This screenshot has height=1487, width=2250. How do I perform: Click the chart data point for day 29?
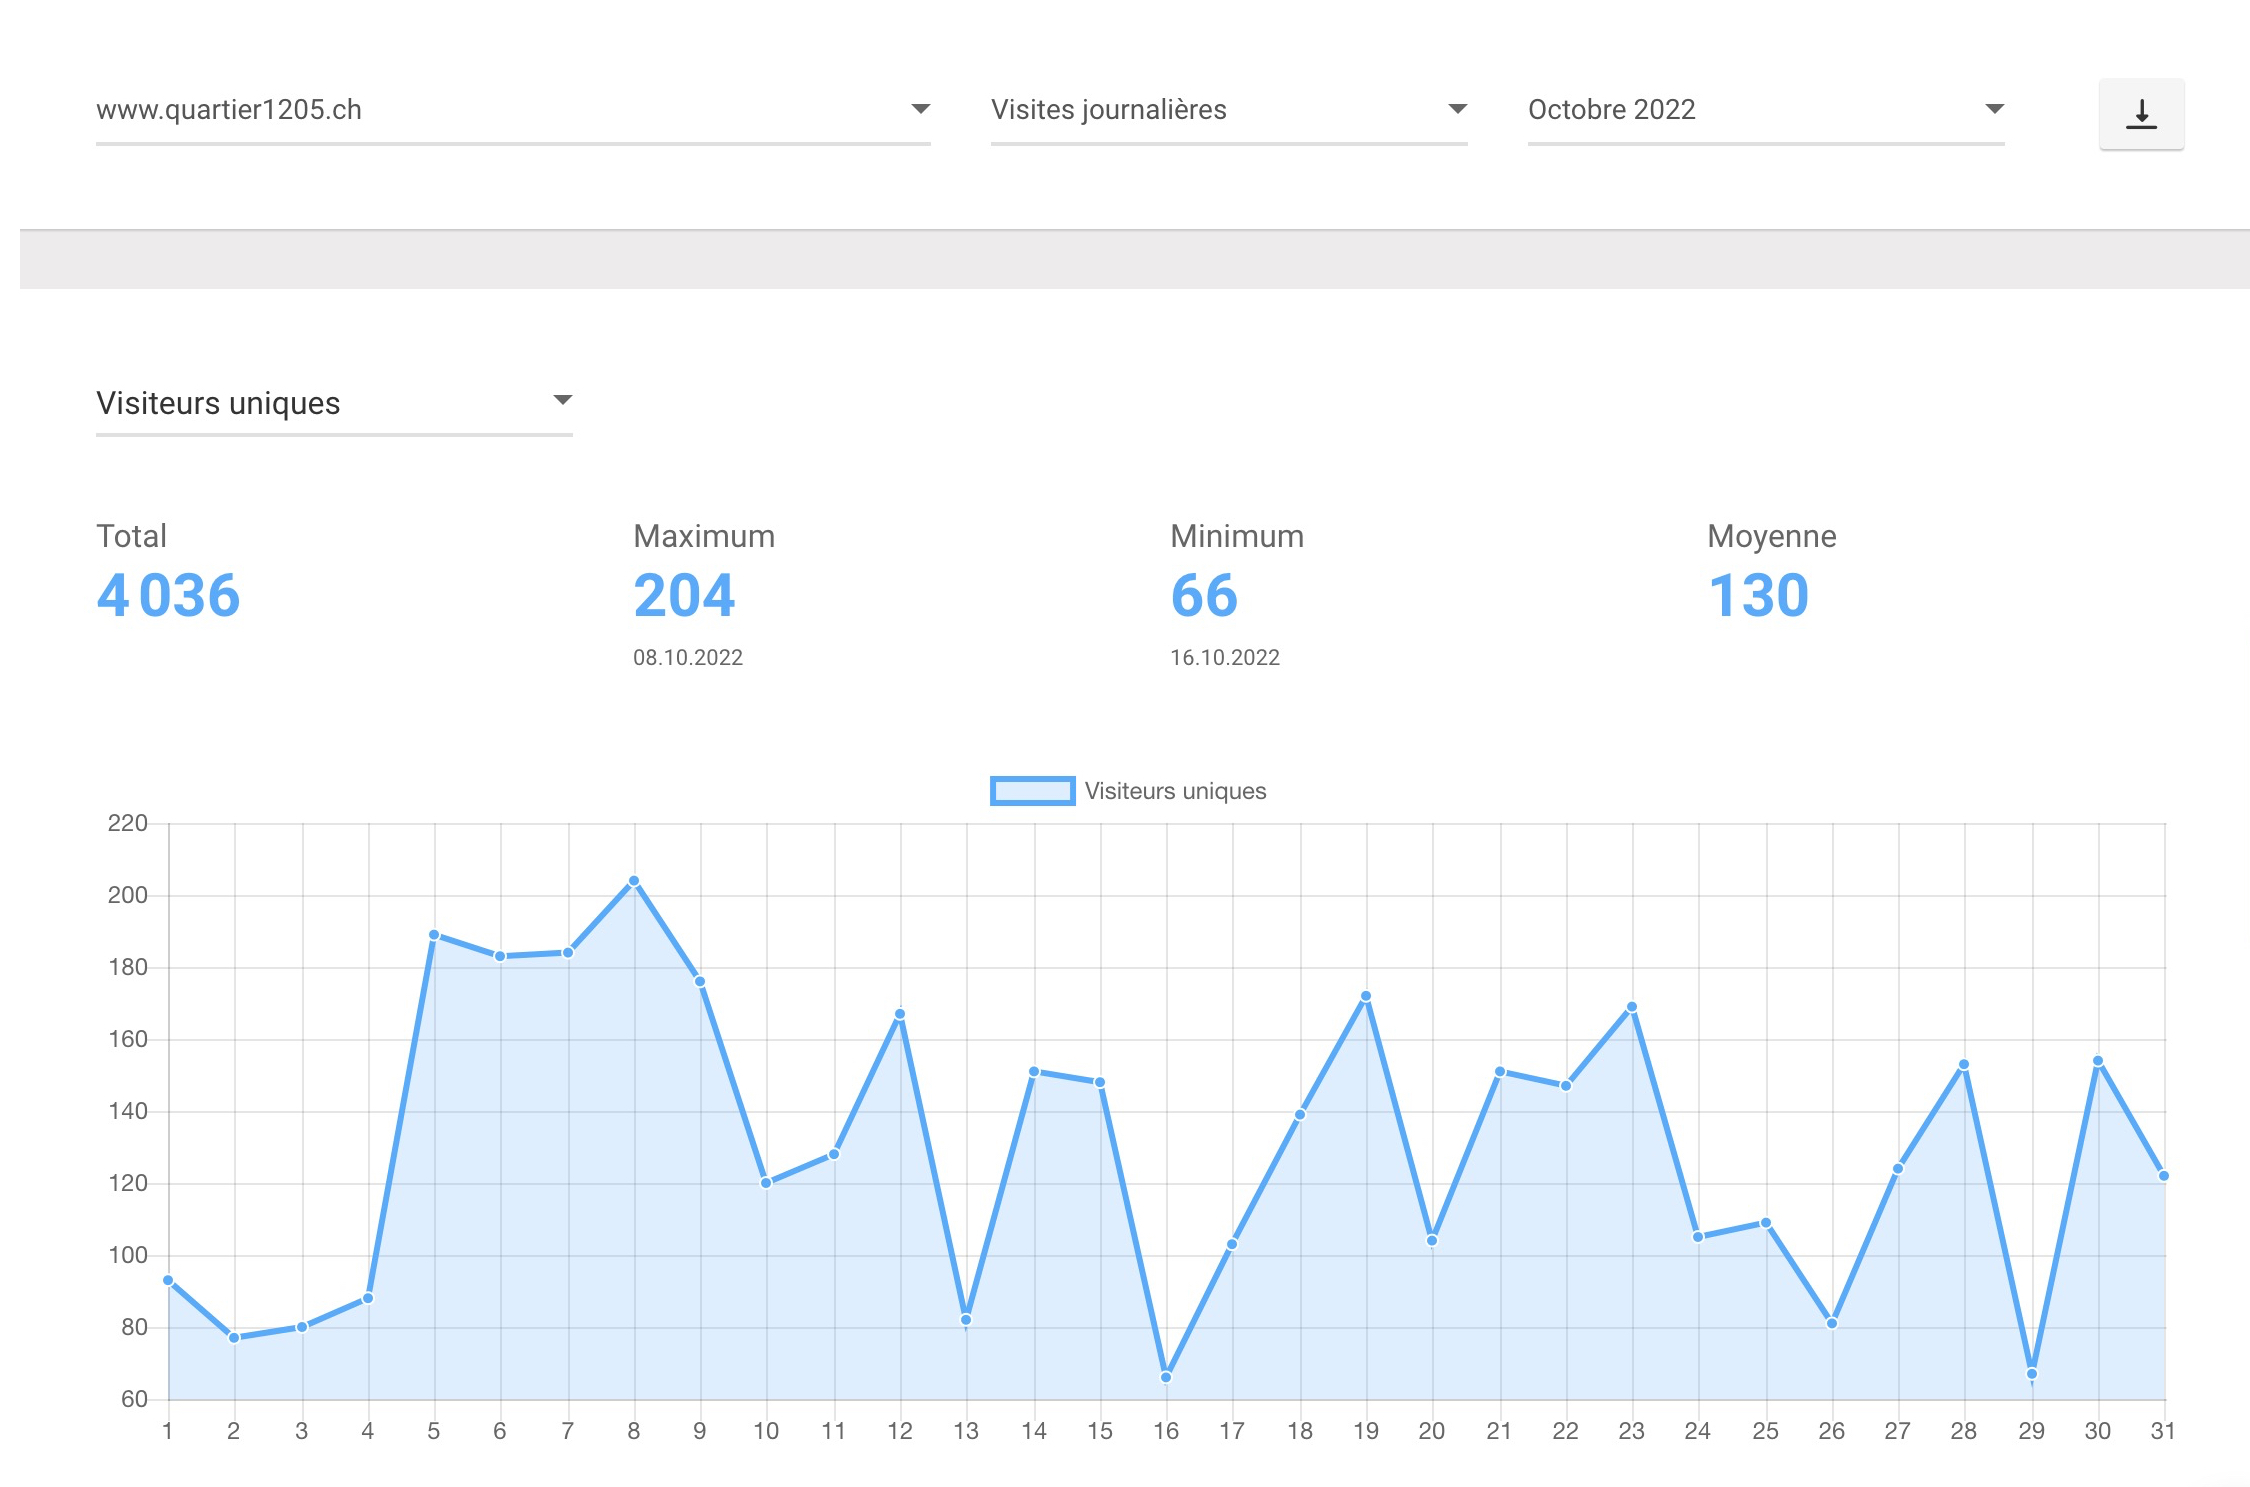pyautogui.click(x=2032, y=1374)
